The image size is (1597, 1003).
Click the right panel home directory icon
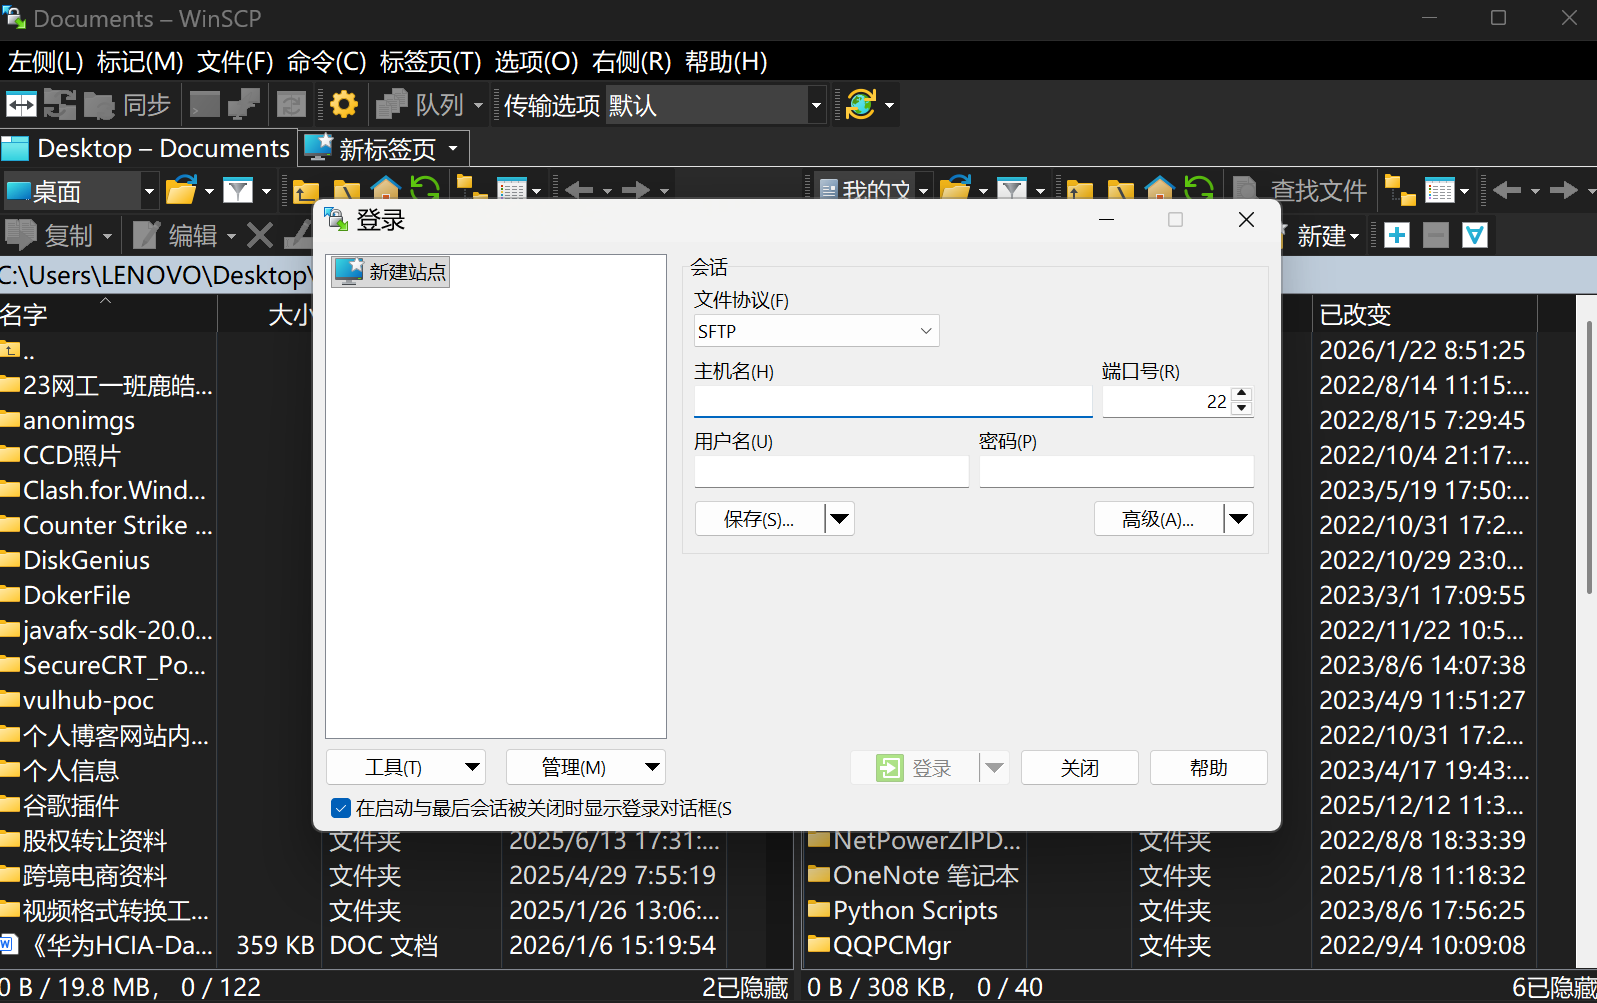click(x=1159, y=189)
